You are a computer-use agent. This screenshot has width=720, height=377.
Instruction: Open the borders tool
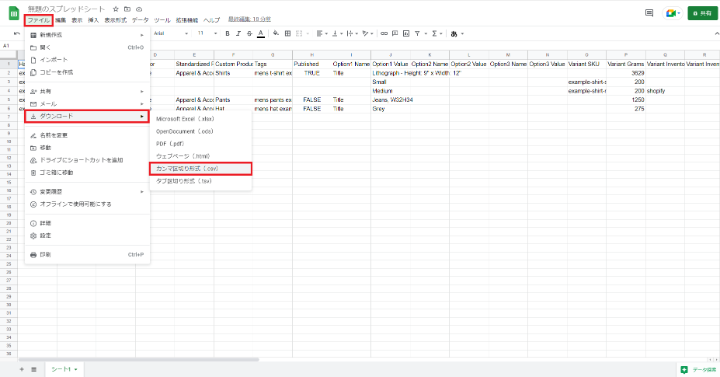pyautogui.click(x=288, y=34)
